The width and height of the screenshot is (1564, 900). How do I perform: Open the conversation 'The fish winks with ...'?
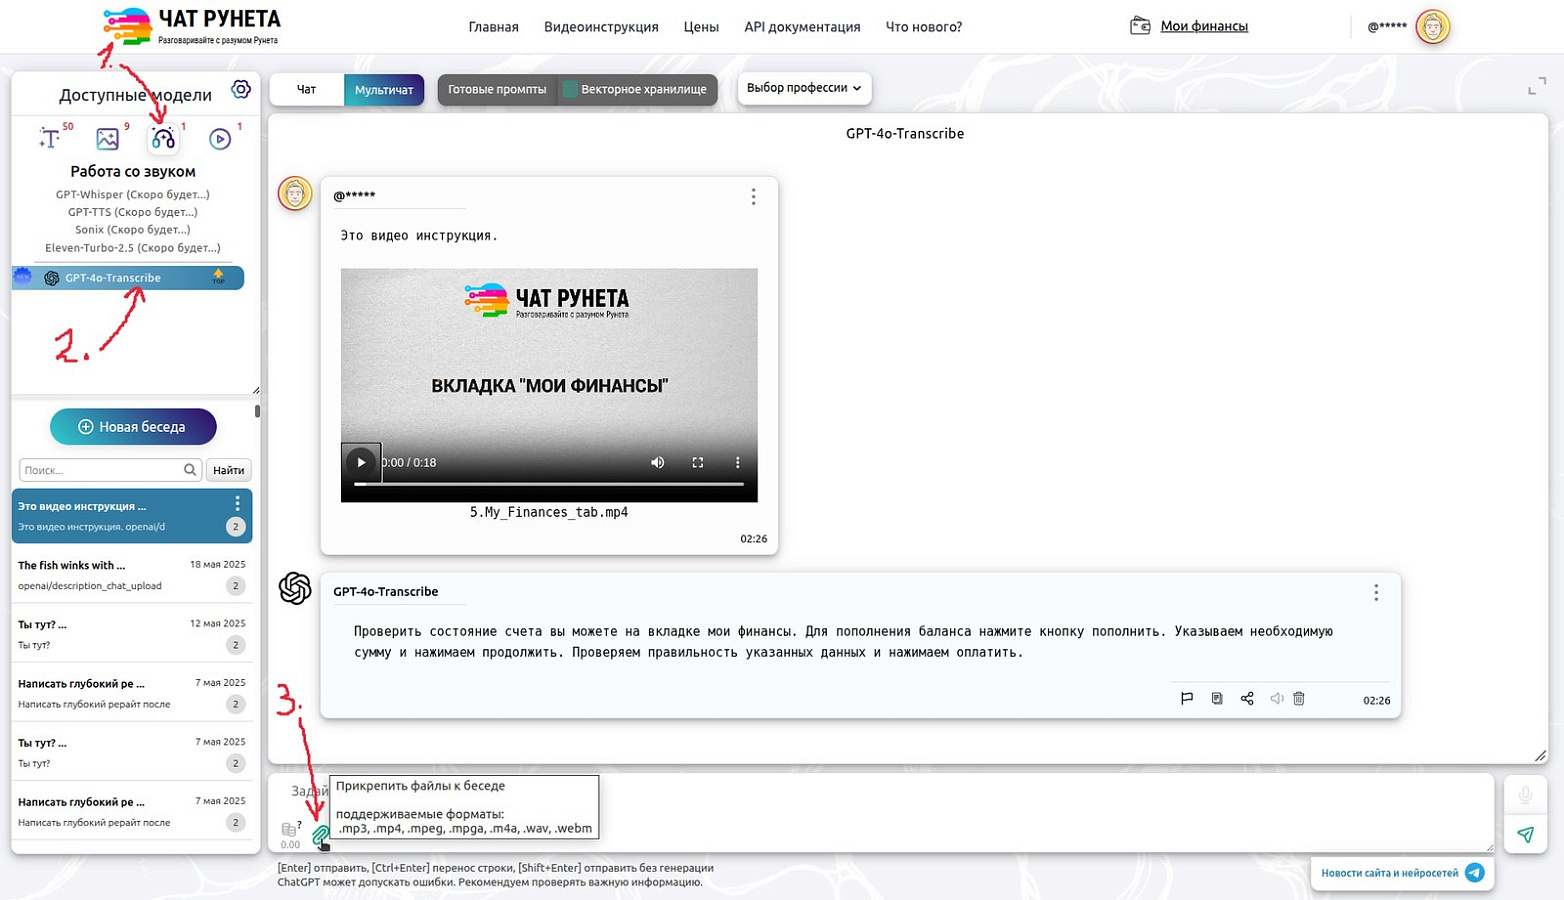[x=132, y=575]
